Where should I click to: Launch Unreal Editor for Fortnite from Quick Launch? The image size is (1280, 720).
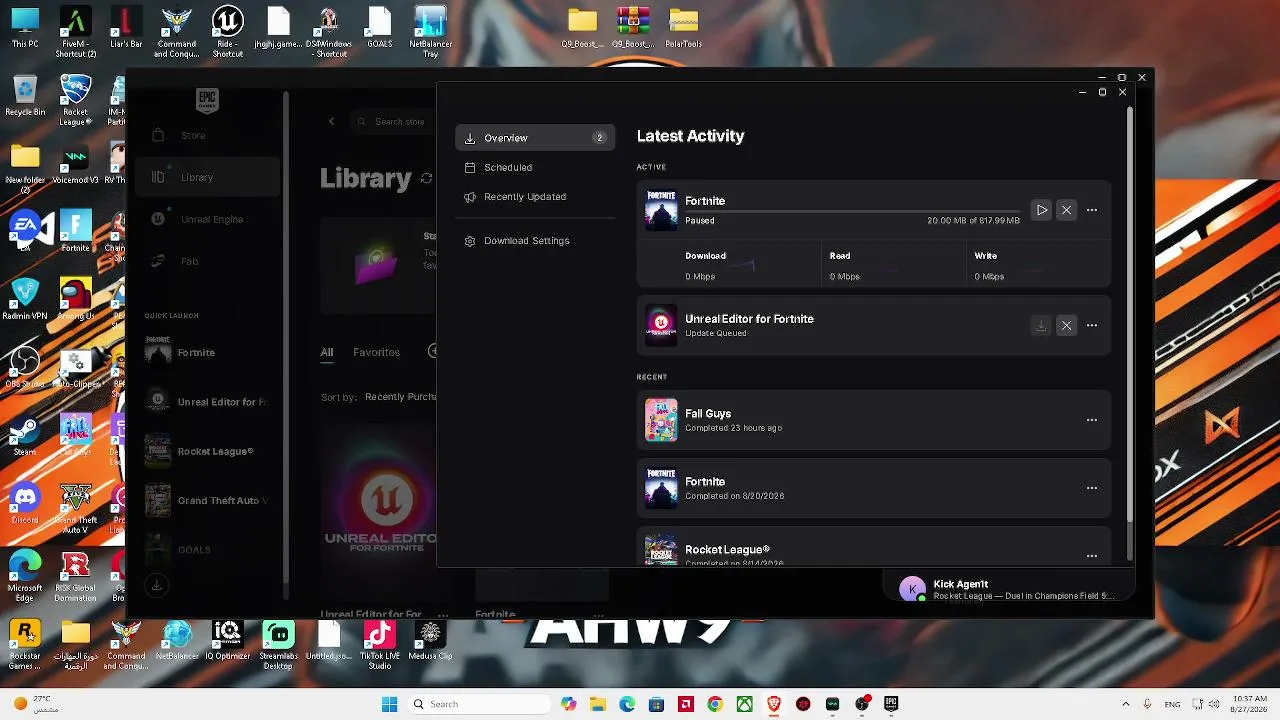coord(207,402)
